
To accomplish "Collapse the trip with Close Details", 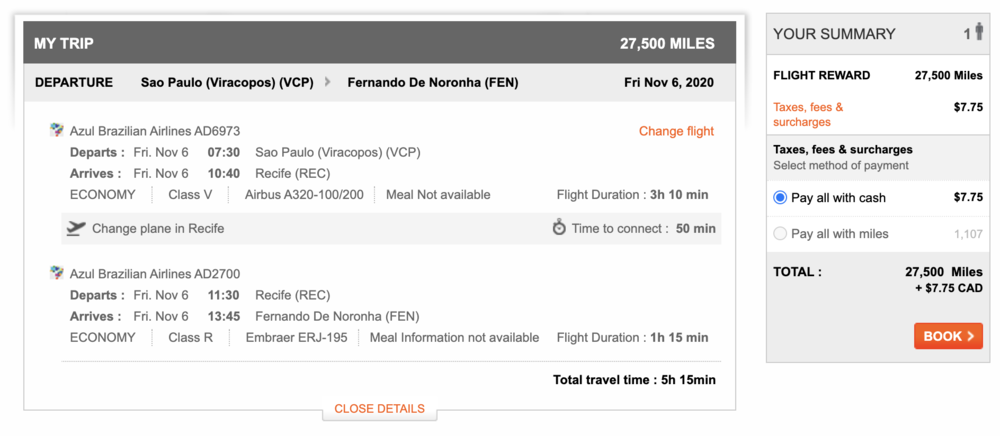I will pyautogui.click(x=379, y=409).
